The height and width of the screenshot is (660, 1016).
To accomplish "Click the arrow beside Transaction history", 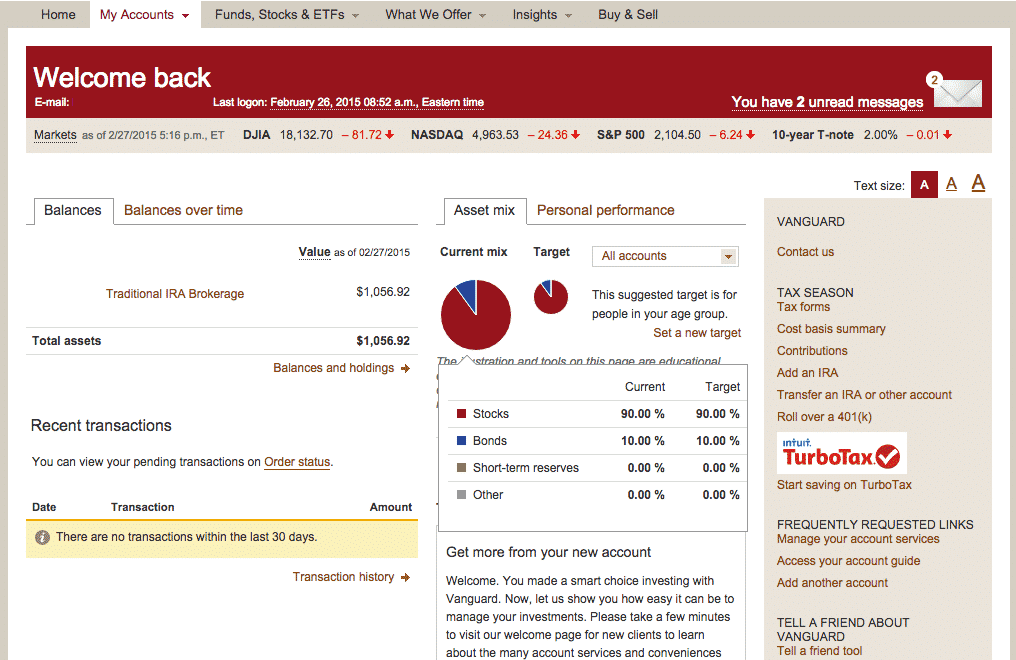I will 406,577.
